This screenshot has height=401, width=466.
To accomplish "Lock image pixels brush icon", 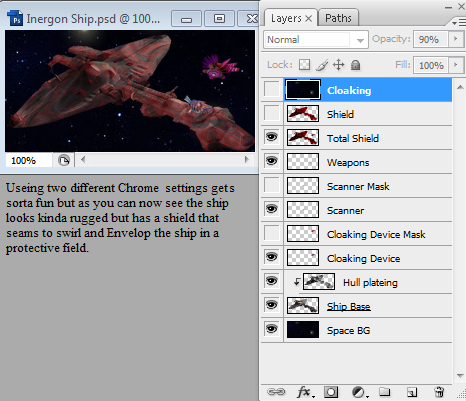I will [x=322, y=65].
